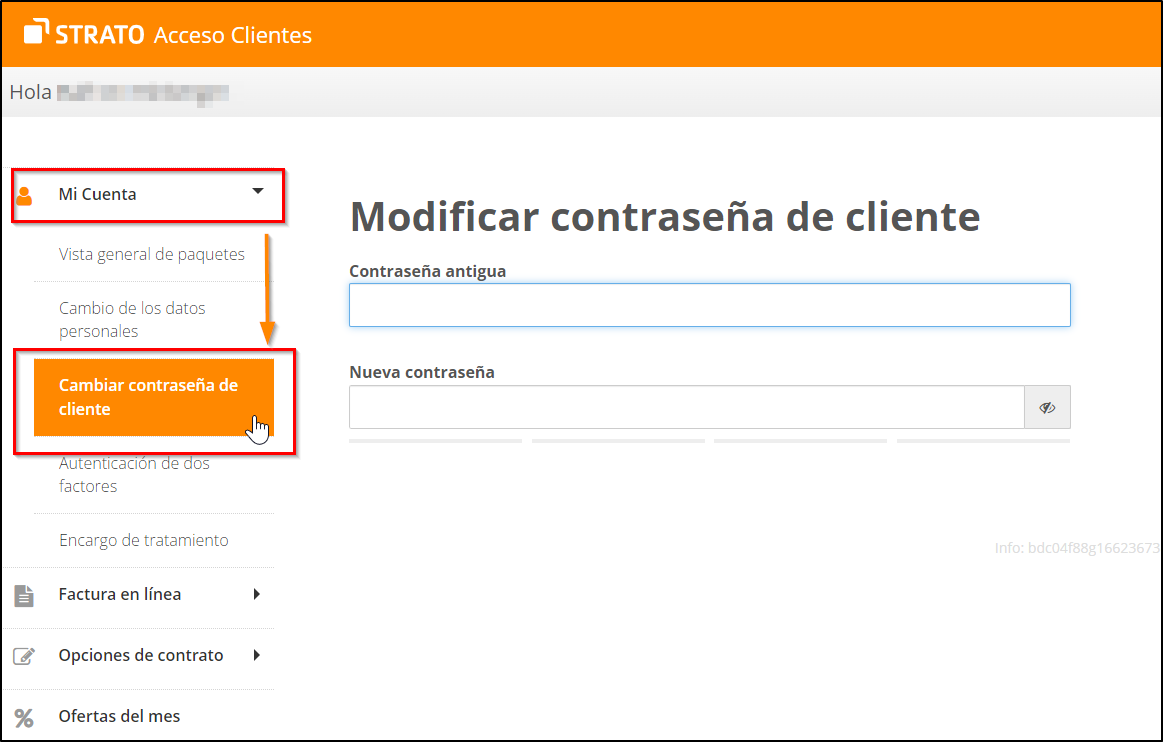Image resolution: width=1163 pixels, height=742 pixels.
Task: Click the Nueva contraseña input field
Action: (685, 407)
